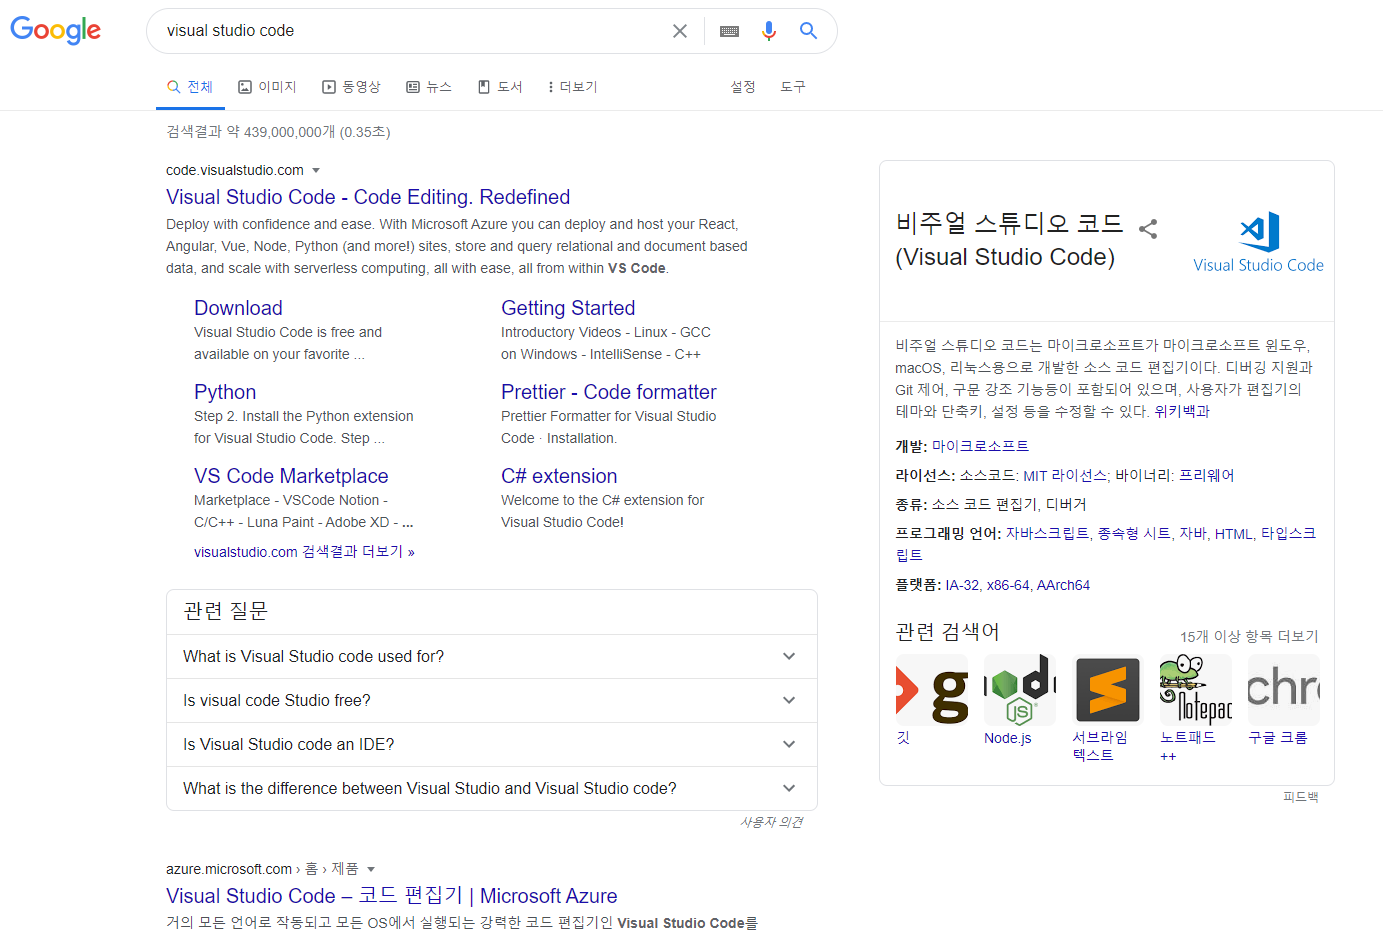Click the 검색결과 약 439,000,000개 count text
The image size is (1383, 933).
(x=278, y=132)
